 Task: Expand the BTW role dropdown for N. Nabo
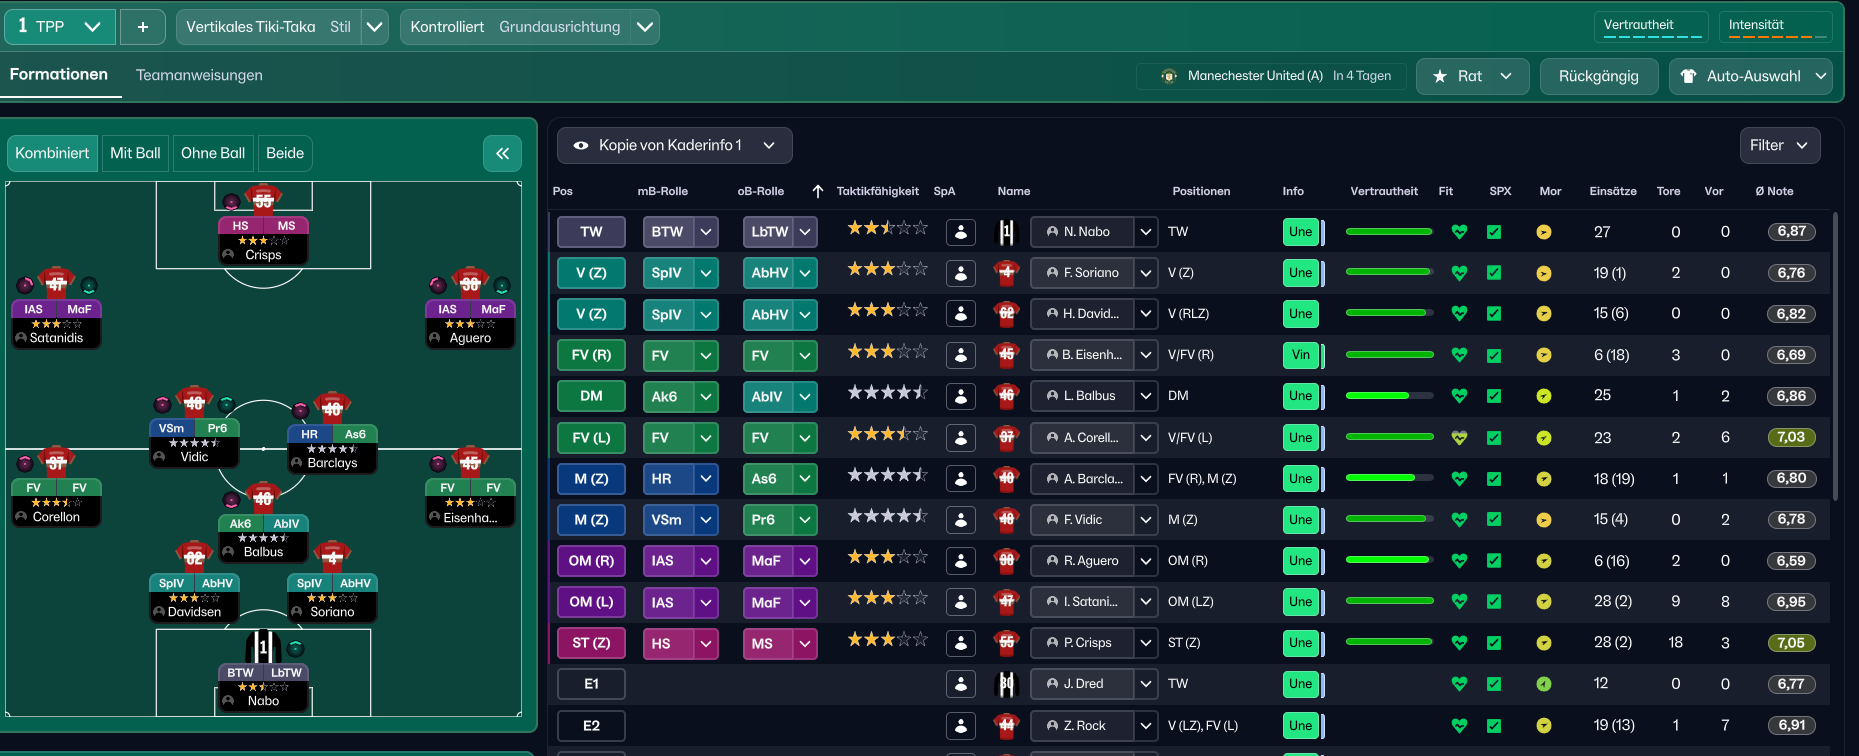tap(706, 232)
